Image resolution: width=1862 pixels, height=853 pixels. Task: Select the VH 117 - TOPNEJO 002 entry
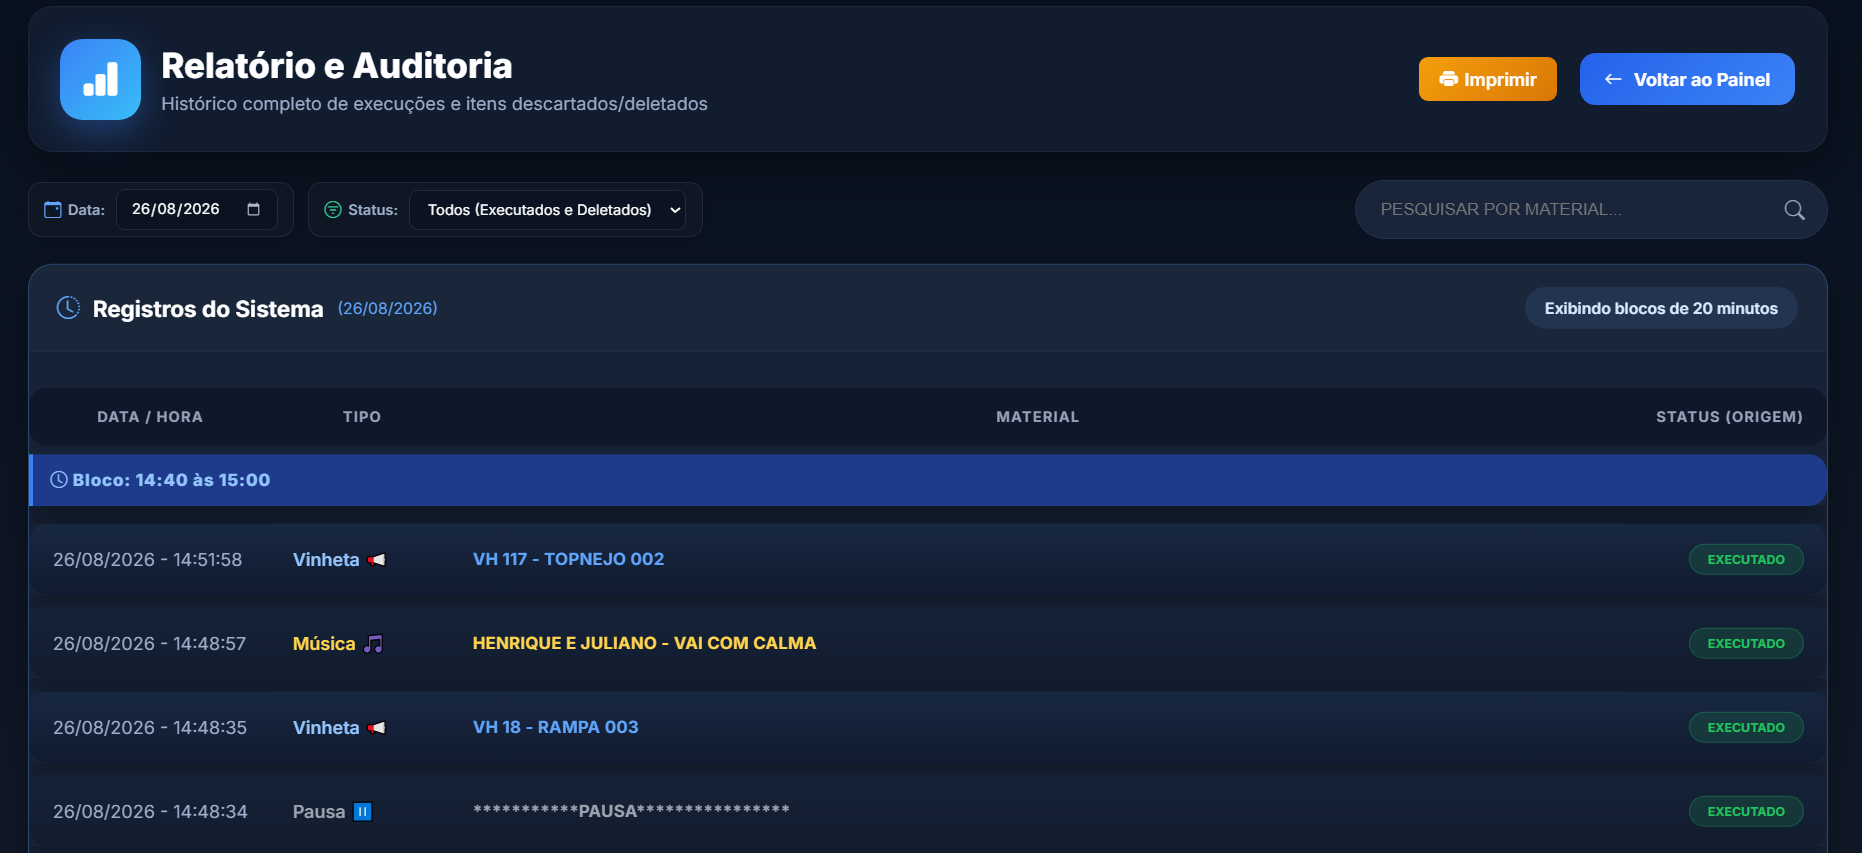568,559
